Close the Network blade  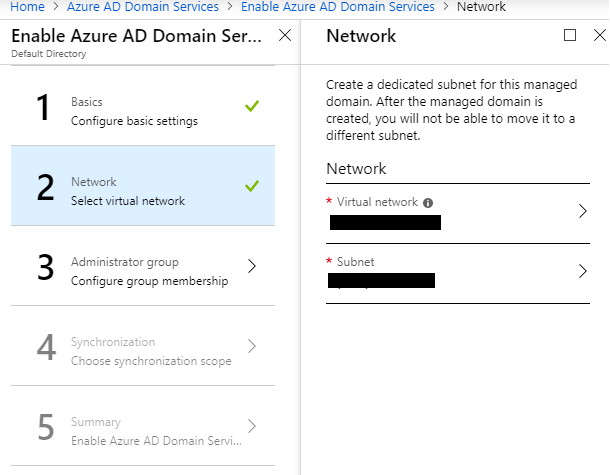[600, 35]
